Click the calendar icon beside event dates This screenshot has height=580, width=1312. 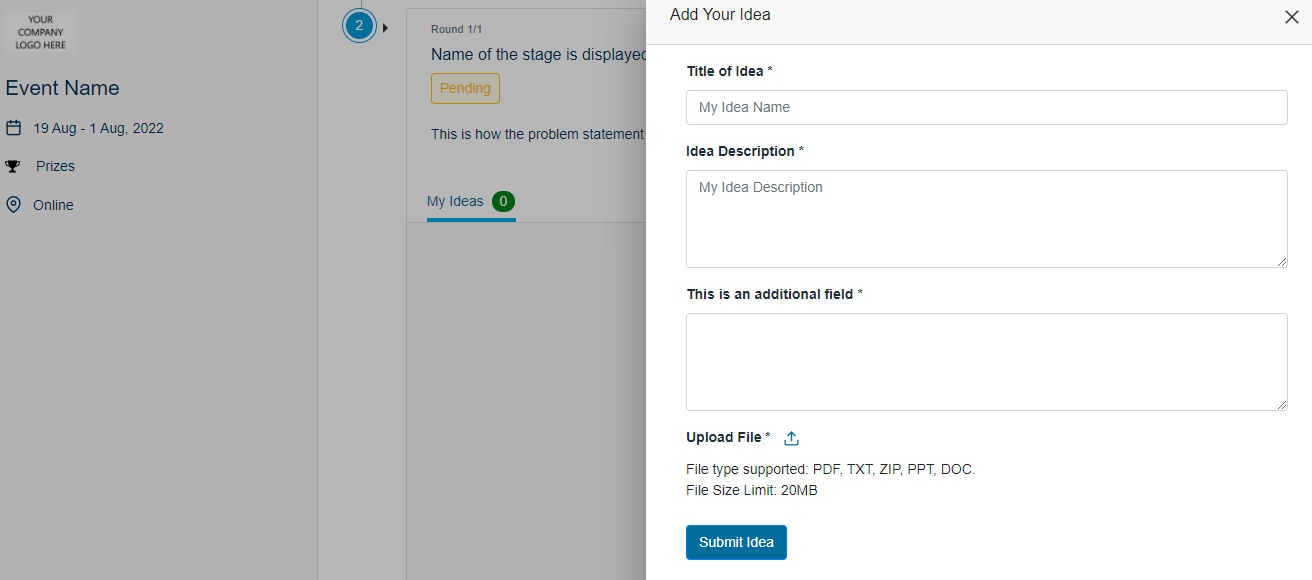[x=13, y=128]
